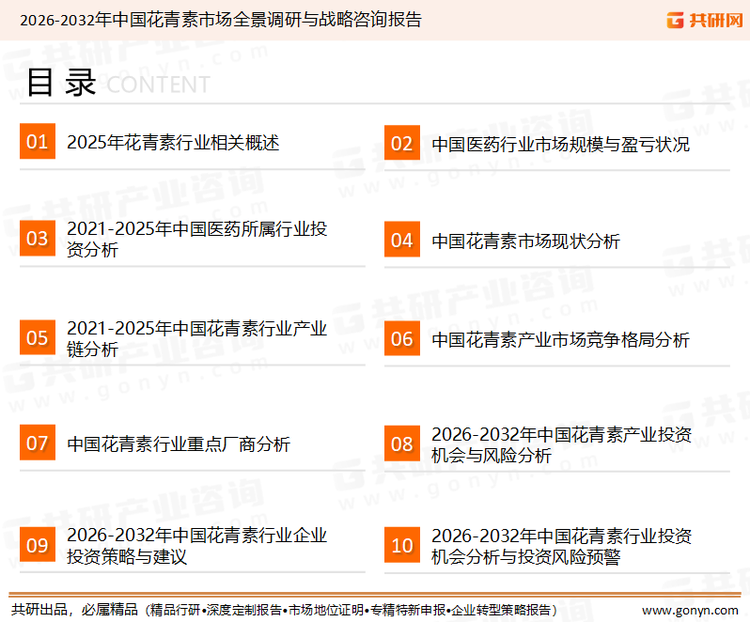Select chapter 2026-2032年中国花青素行业投资机会分析与投资风险预警
The width and height of the screenshot is (750, 622).
pos(562,546)
